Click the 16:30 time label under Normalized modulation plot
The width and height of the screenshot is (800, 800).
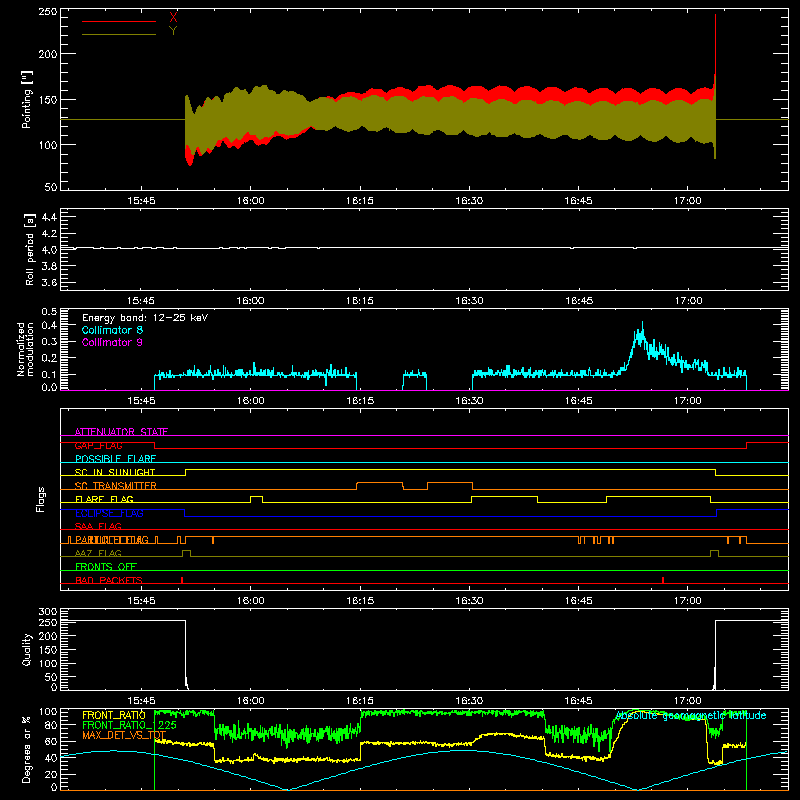click(469, 401)
